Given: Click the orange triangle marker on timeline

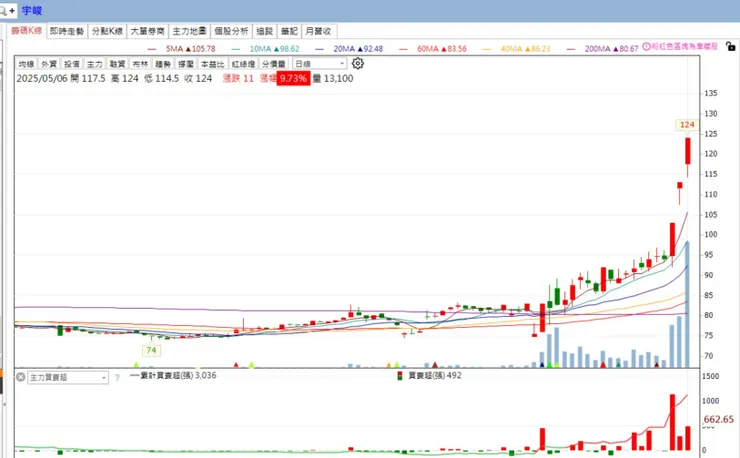Looking at the screenshot, I should pos(389,365).
